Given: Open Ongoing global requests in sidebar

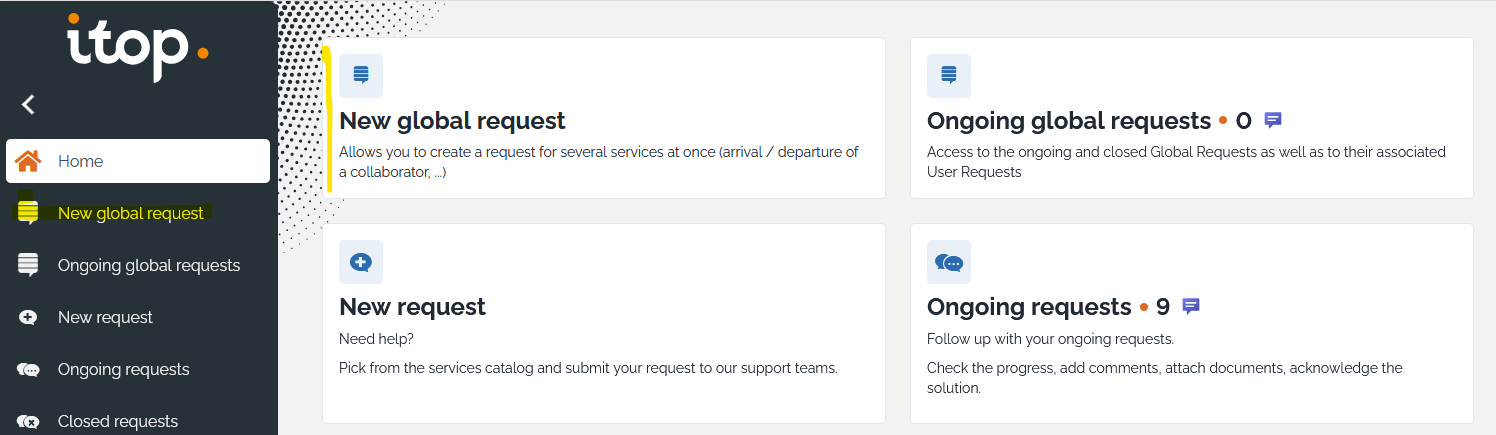Looking at the screenshot, I should [x=148, y=265].
